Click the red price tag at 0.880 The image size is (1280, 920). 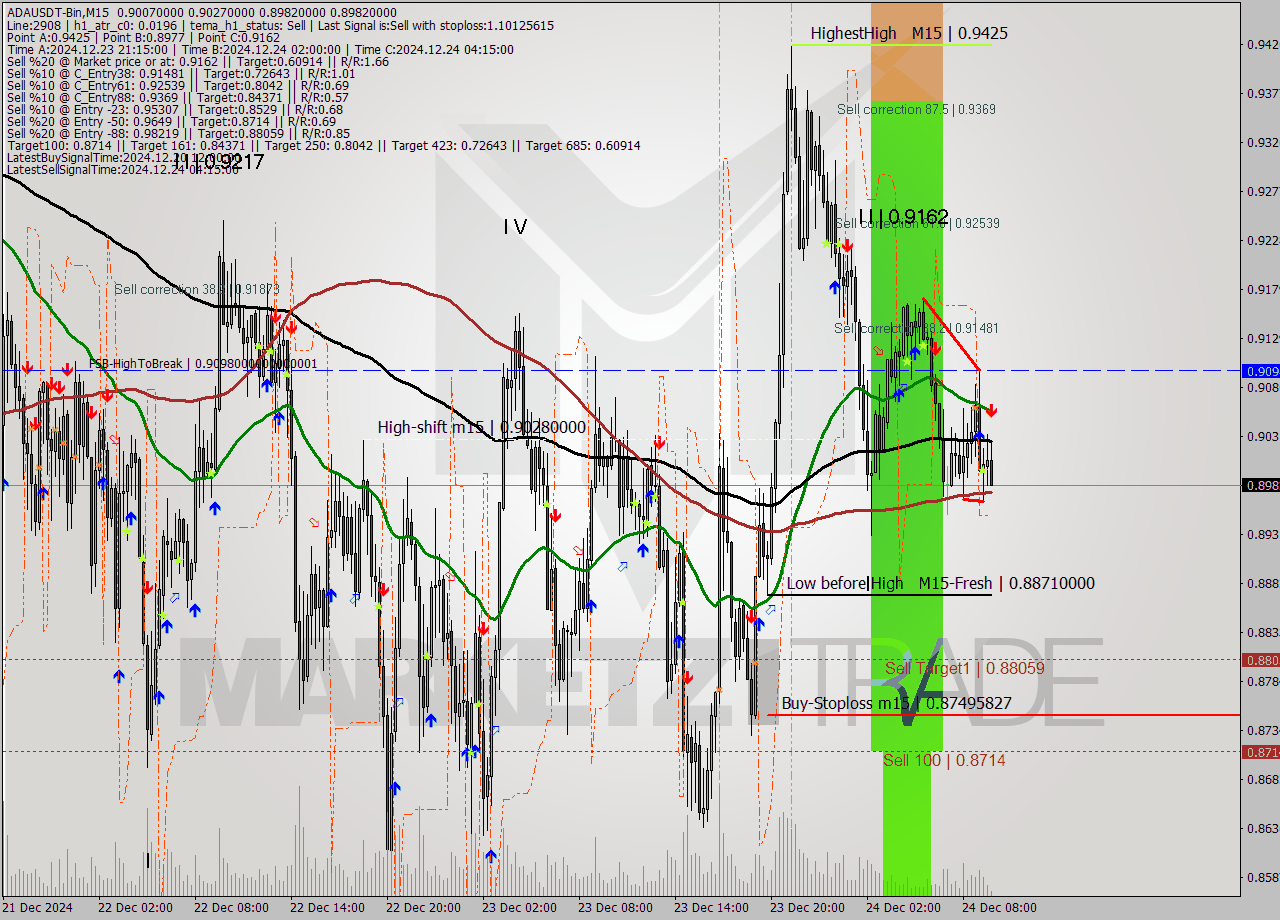point(1260,660)
